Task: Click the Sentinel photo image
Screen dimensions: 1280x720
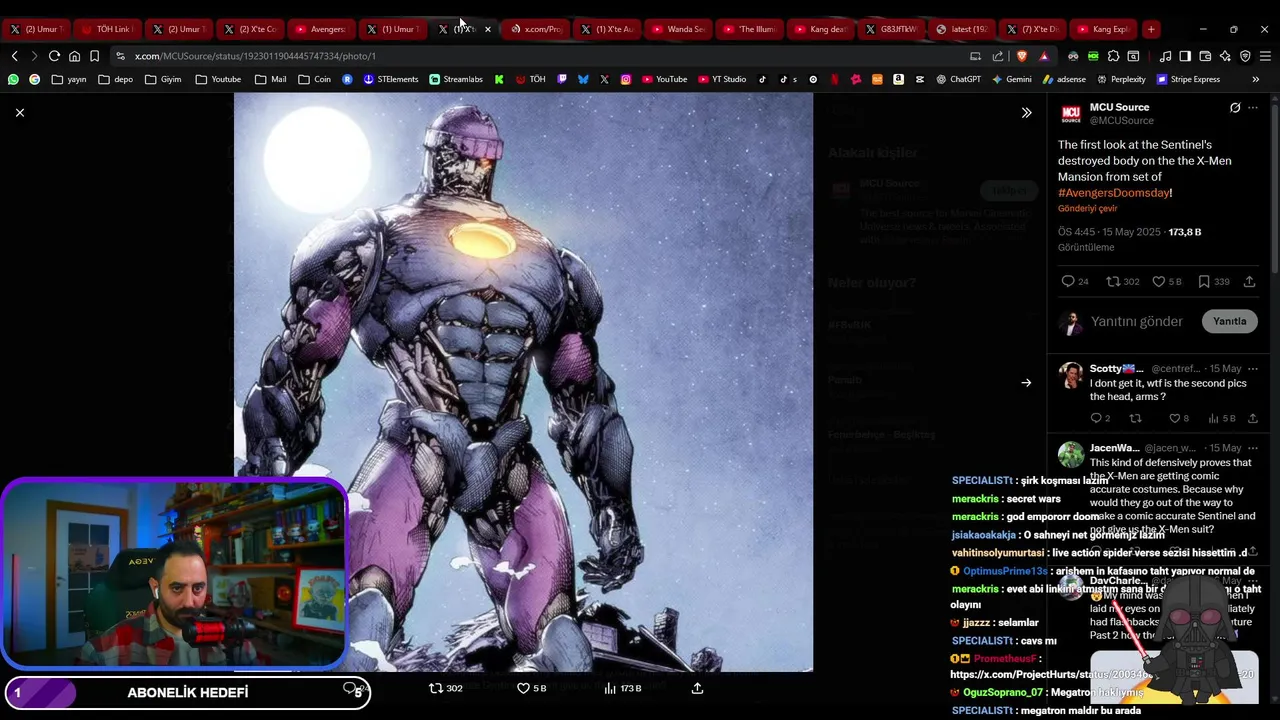Action: point(523,382)
